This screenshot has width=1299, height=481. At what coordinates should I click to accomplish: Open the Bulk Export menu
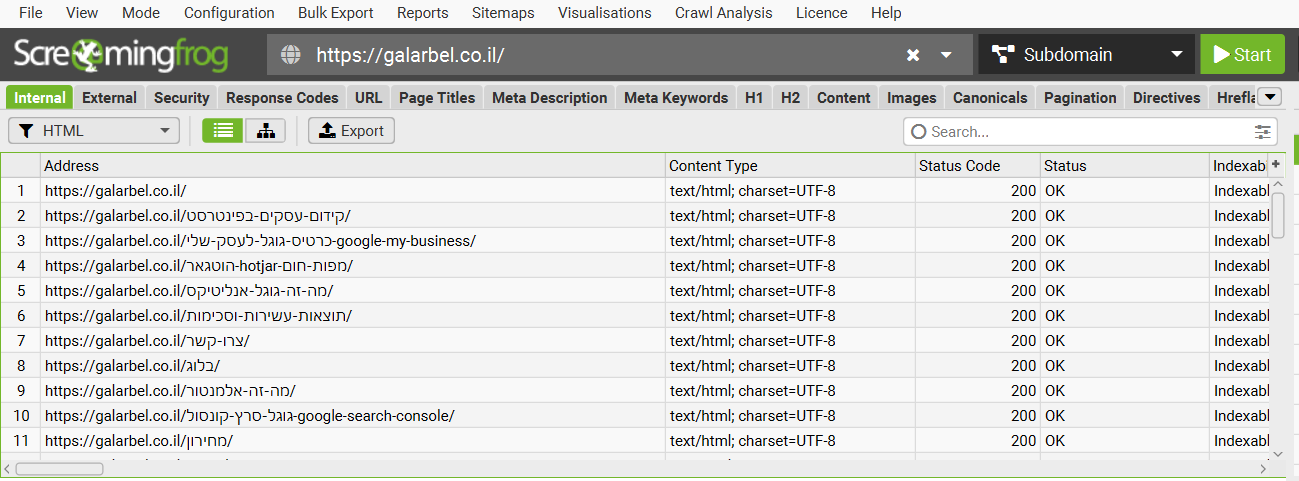pos(336,13)
